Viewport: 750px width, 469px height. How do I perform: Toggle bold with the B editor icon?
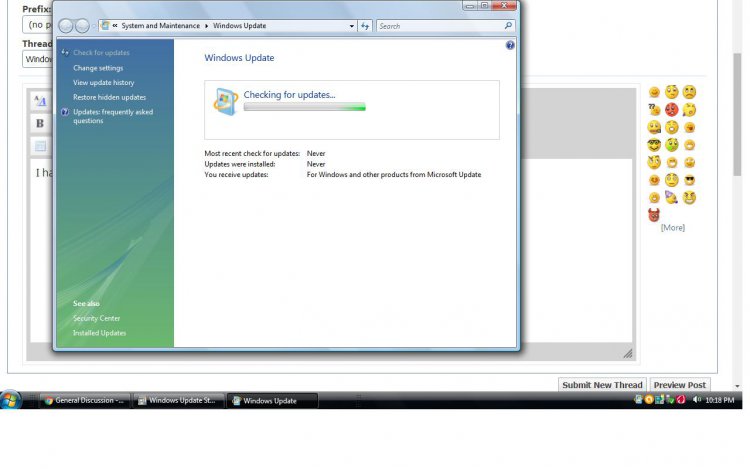(40, 123)
